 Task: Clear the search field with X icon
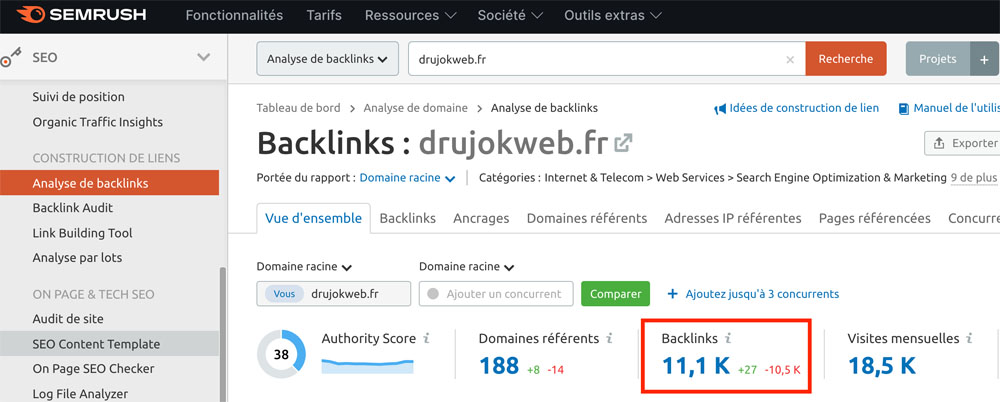tap(790, 59)
